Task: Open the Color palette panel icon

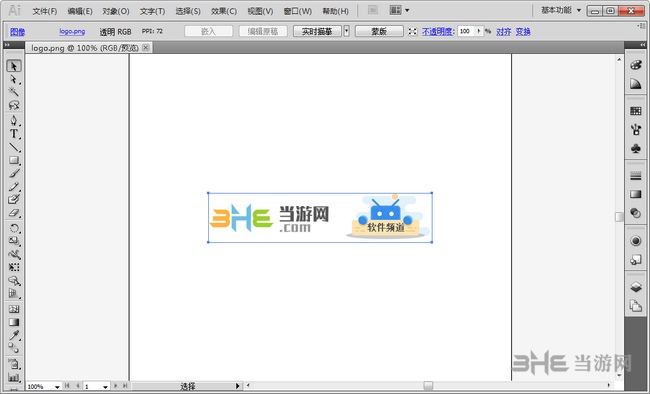Action: point(635,65)
